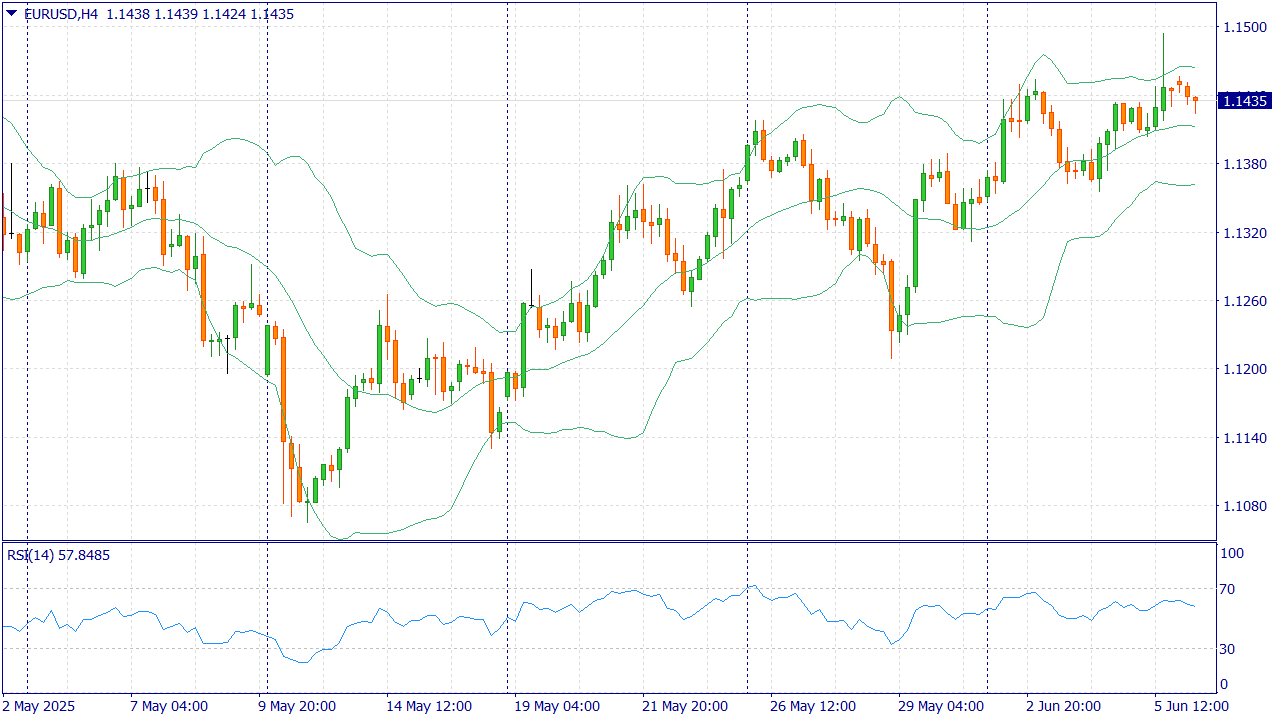
Task: Click the RSI 70 level label
Action: (1229, 589)
